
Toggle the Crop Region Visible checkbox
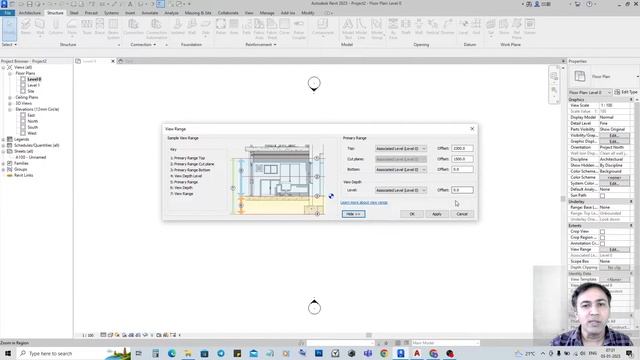tap(602, 238)
